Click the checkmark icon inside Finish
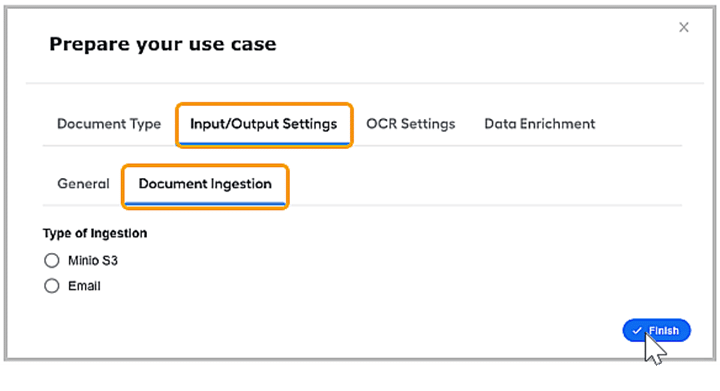This screenshot has width=720, height=391. pos(637,330)
